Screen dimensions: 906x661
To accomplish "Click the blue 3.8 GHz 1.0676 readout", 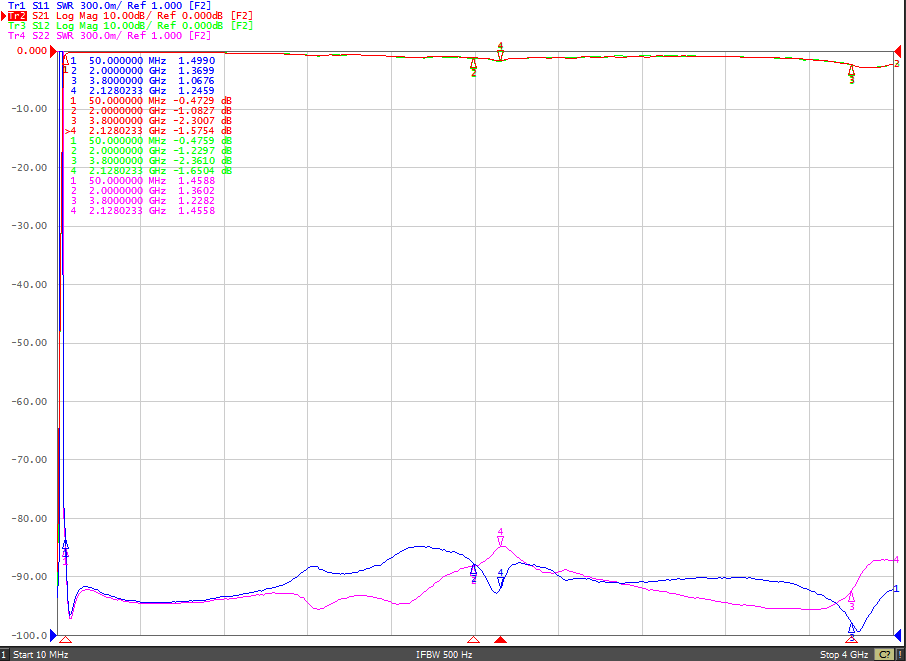I will click(x=142, y=80).
